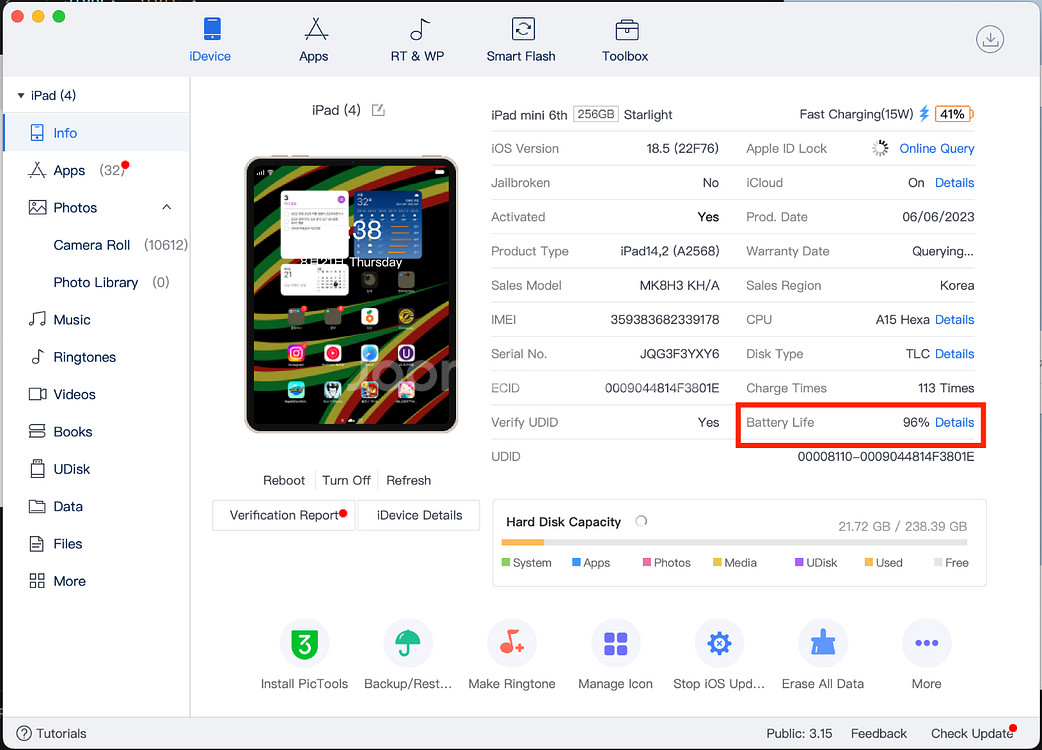Click Online Query for Apple ID Lock
The height and width of the screenshot is (750, 1042).
pyautogui.click(x=936, y=149)
